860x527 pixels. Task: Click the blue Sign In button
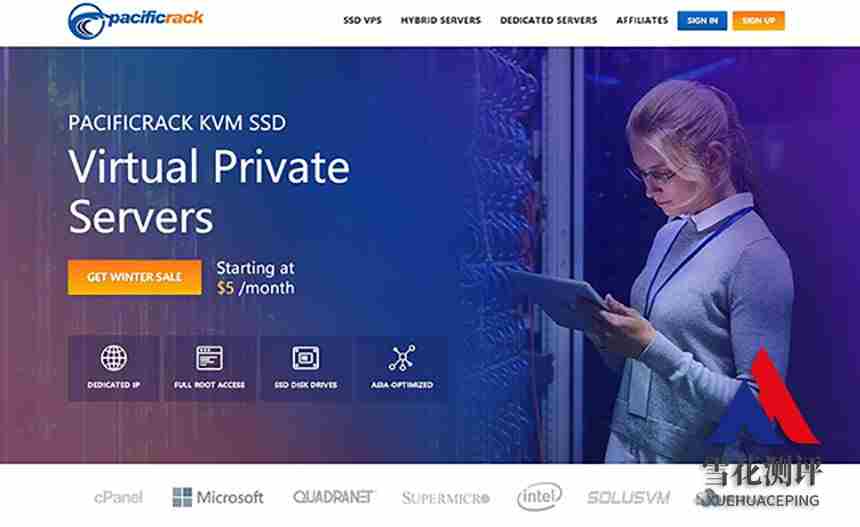[x=702, y=21]
